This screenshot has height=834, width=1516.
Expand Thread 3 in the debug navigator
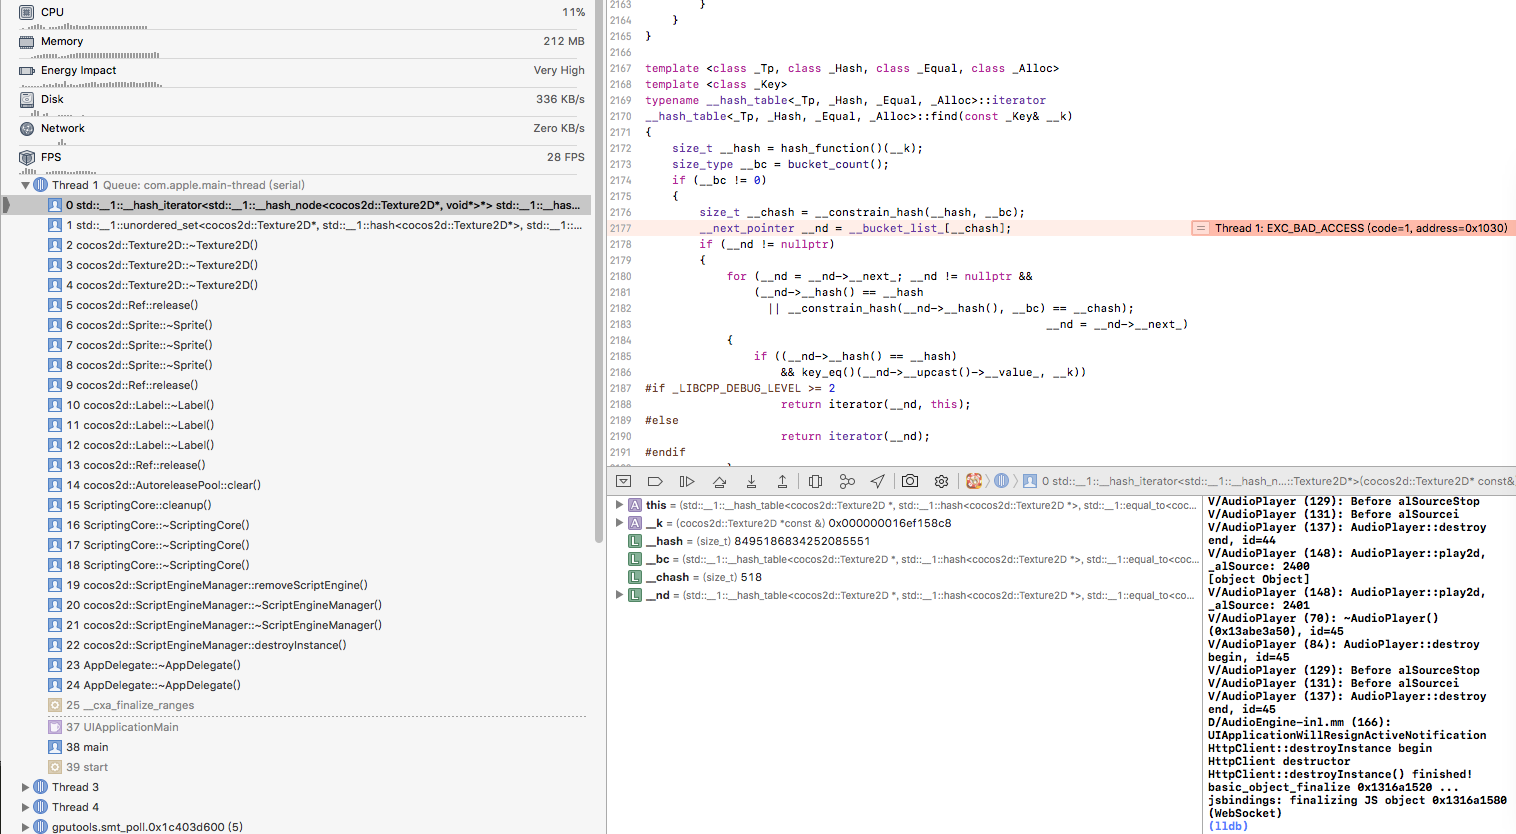point(25,787)
